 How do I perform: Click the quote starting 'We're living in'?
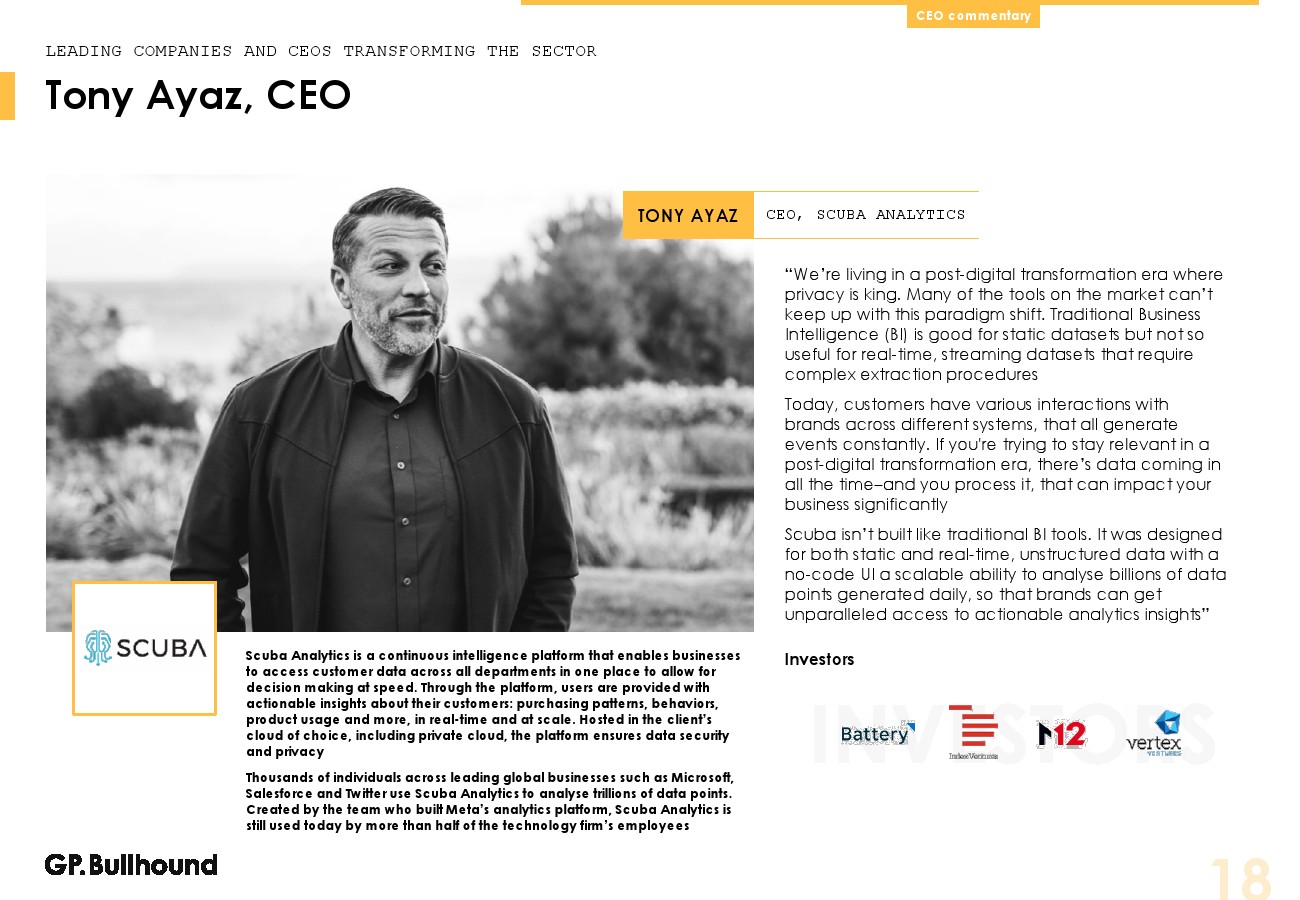click(1004, 324)
